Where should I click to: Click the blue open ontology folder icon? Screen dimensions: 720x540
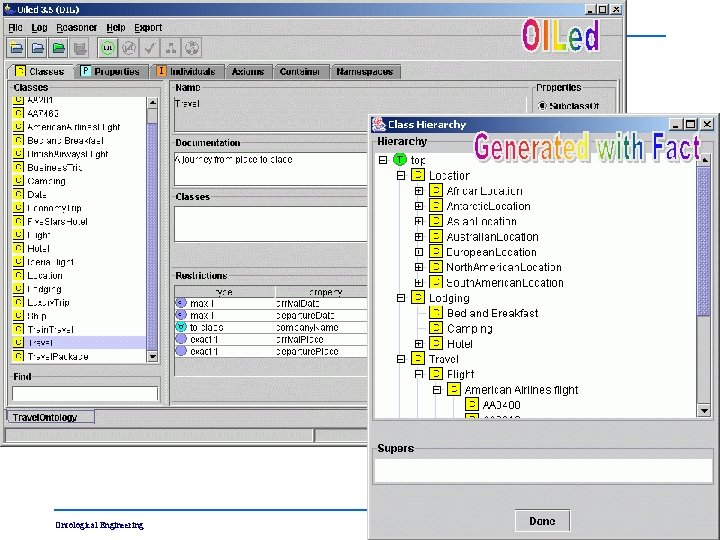click(38, 48)
